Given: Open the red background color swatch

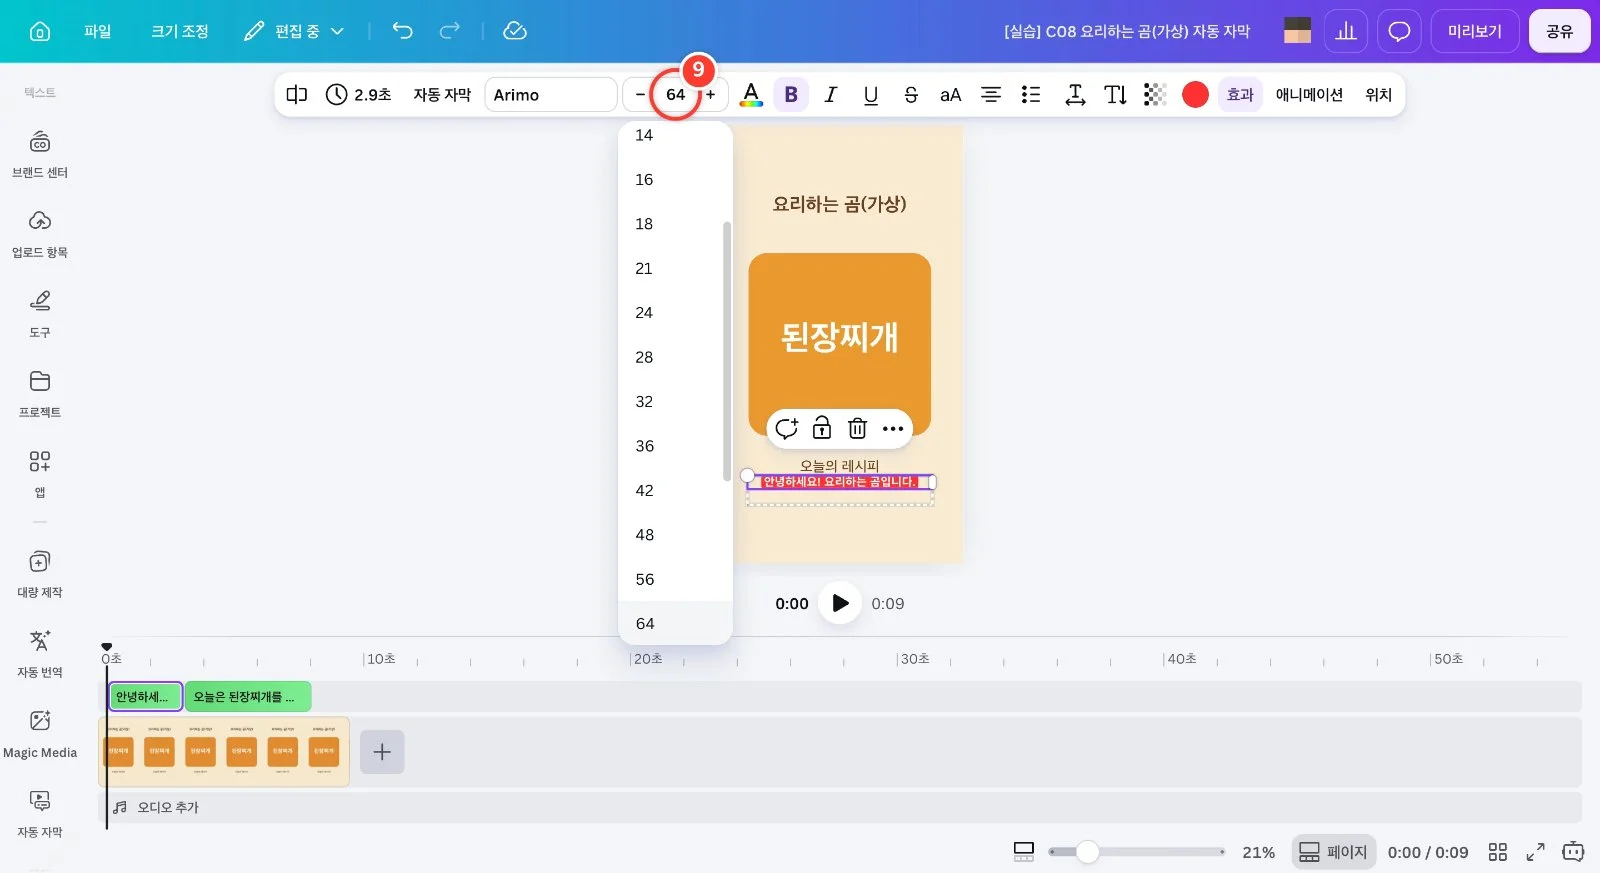Looking at the screenshot, I should pyautogui.click(x=1195, y=95).
